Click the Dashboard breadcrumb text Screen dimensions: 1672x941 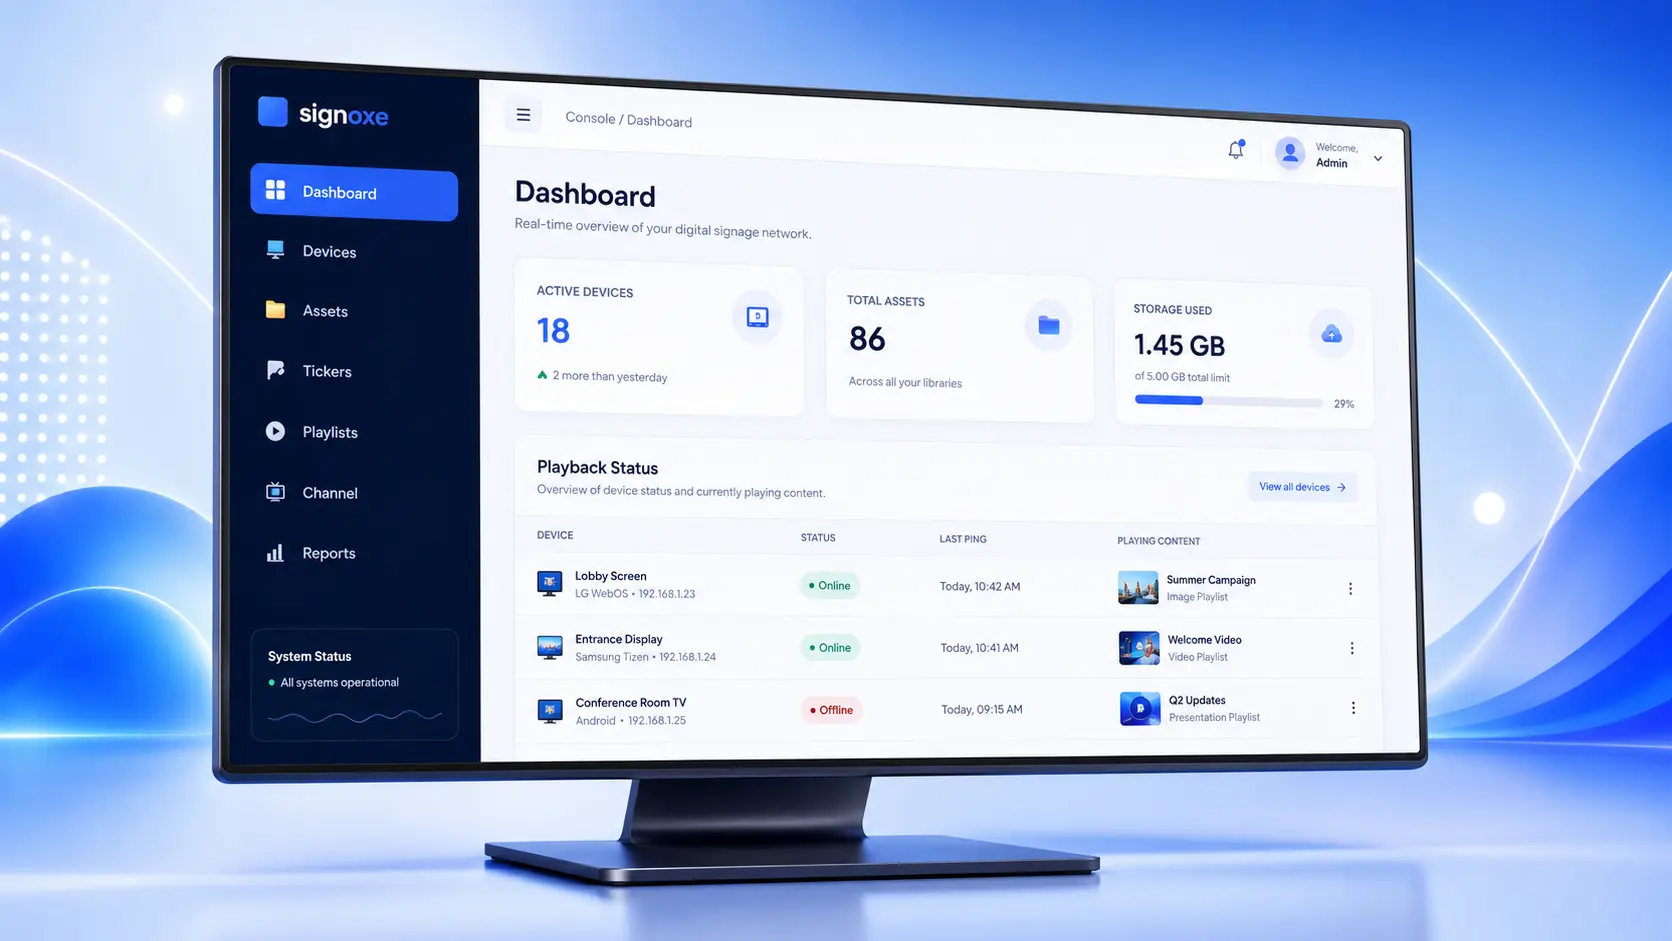pyautogui.click(x=659, y=121)
